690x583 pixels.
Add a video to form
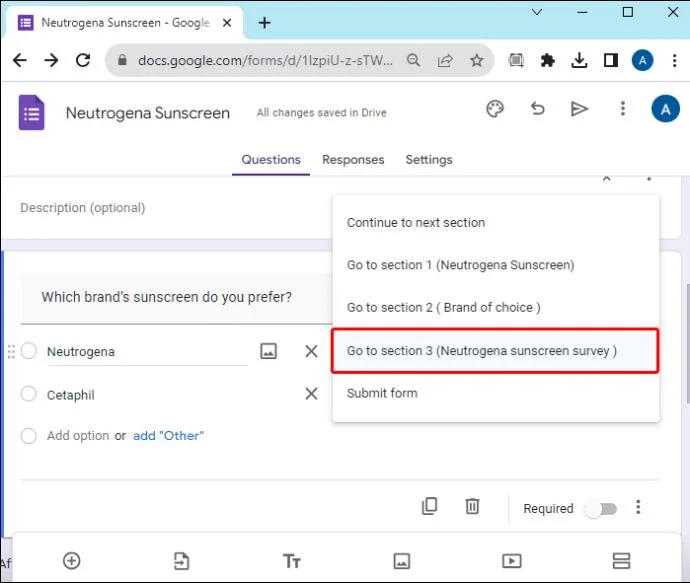pyautogui.click(x=511, y=561)
